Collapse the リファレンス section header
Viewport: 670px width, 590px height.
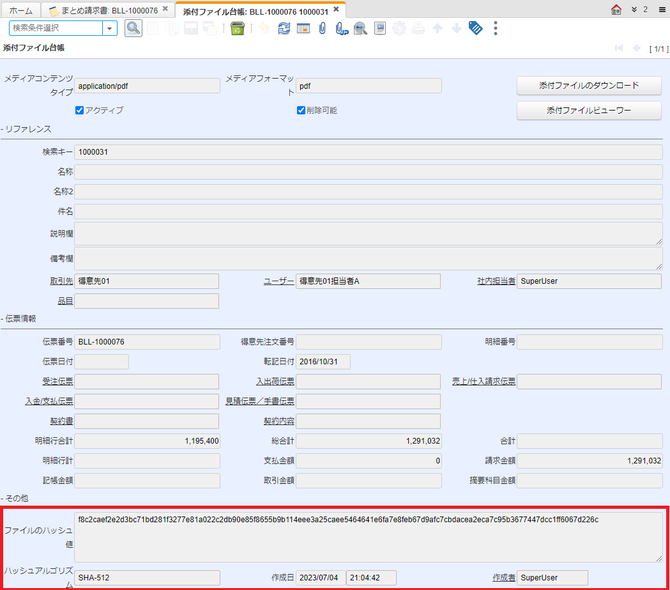(x=26, y=129)
